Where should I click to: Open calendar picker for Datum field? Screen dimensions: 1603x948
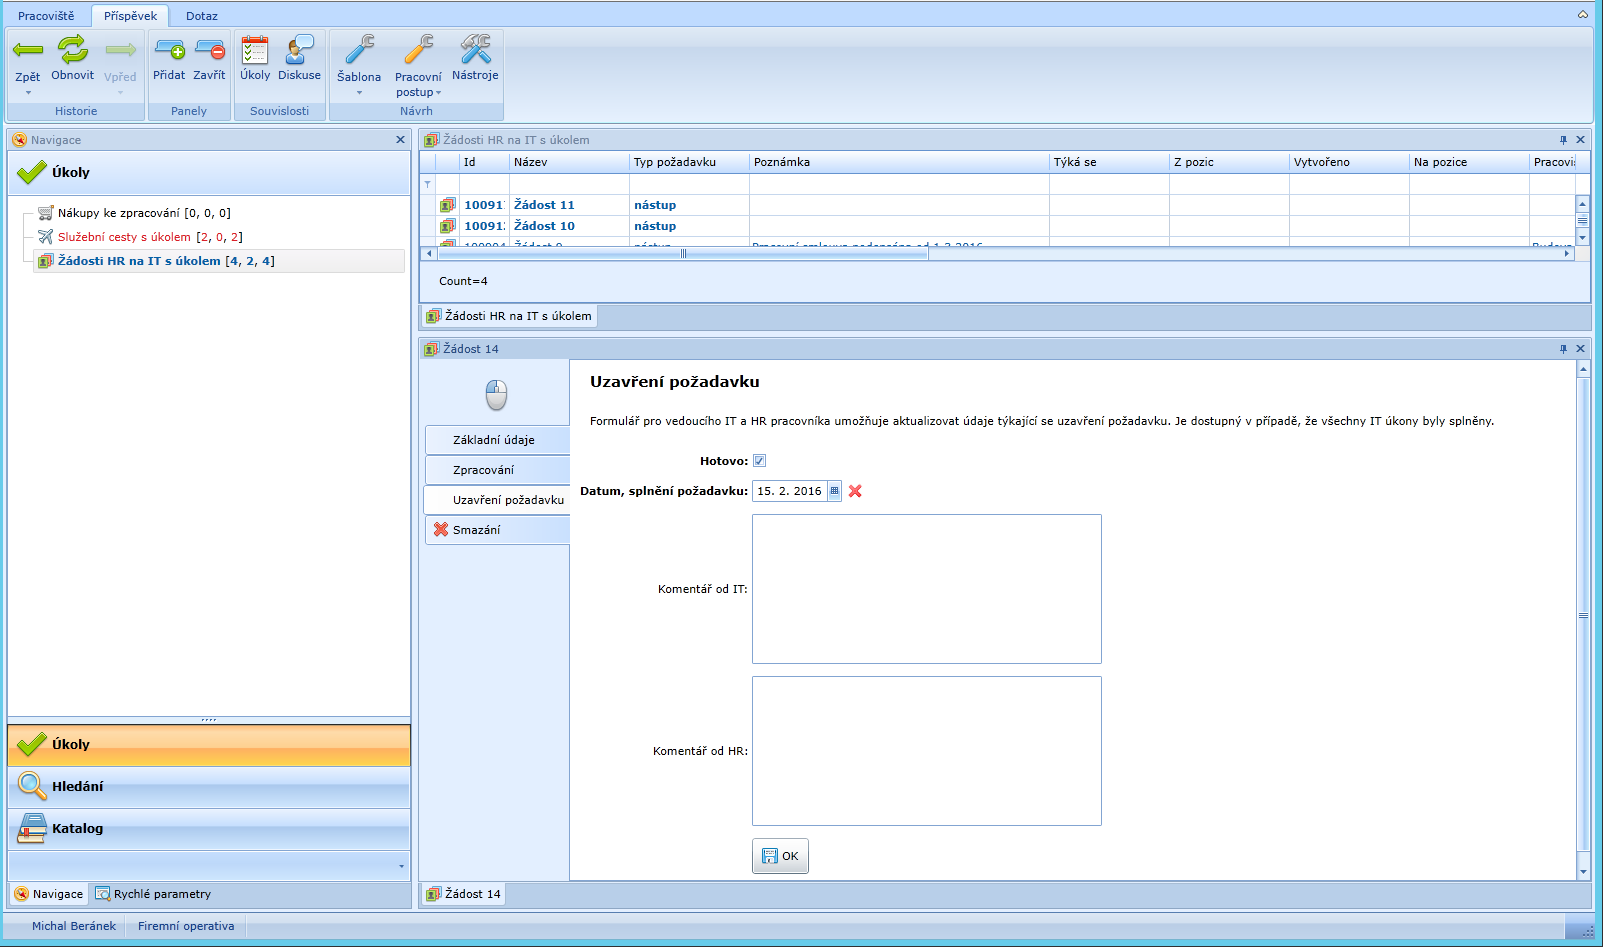click(834, 491)
